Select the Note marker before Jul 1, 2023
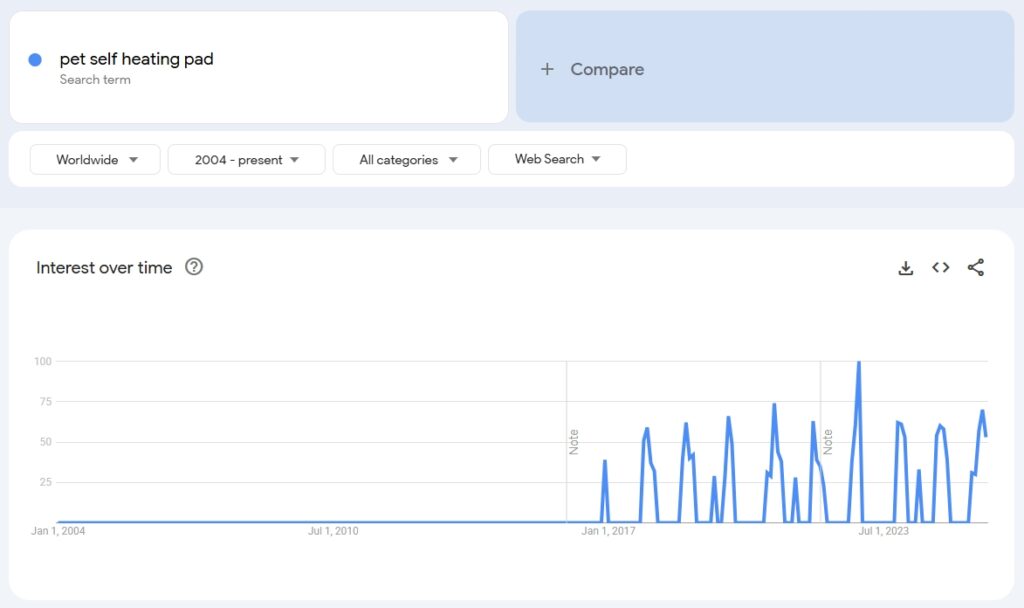This screenshot has height=608, width=1024. [x=828, y=442]
